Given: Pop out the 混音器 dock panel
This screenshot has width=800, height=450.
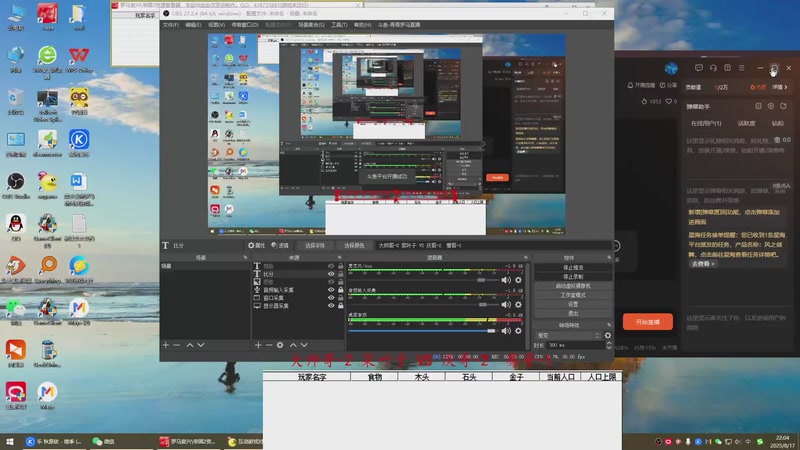Looking at the screenshot, I should (x=526, y=258).
